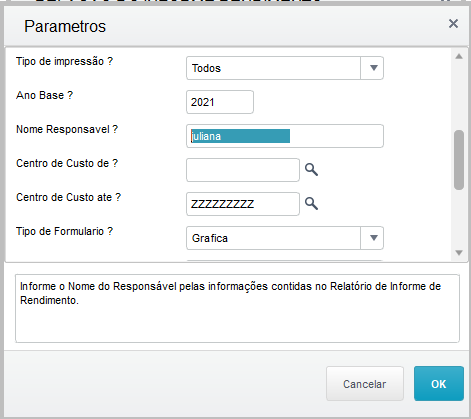Image resolution: width=471 pixels, height=419 pixels.
Task: Click the Nome Responsavel field with juliana
Action: (x=285, y=136)
